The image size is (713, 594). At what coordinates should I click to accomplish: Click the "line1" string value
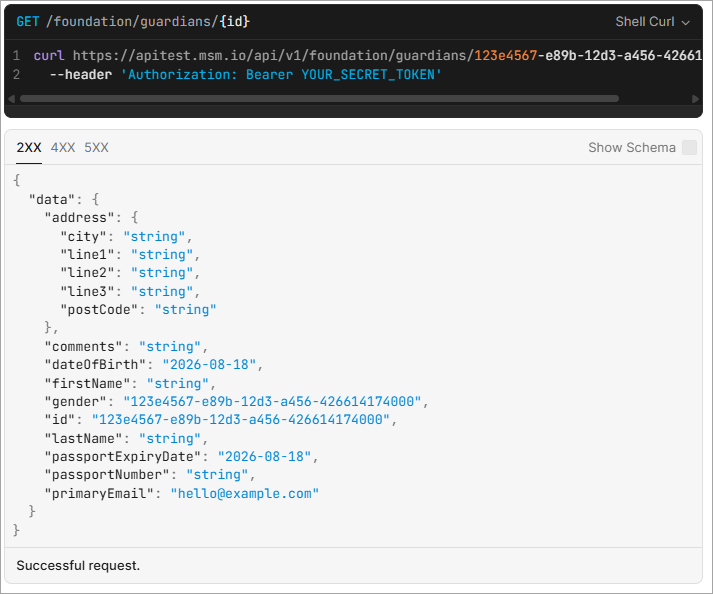[x=162, y=254]
